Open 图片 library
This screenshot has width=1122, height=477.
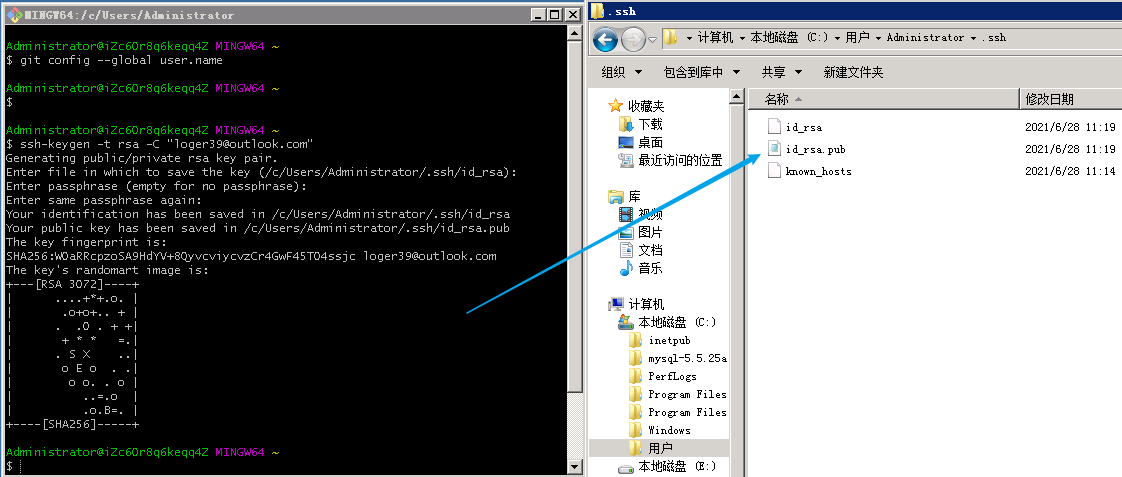(650, 232)
